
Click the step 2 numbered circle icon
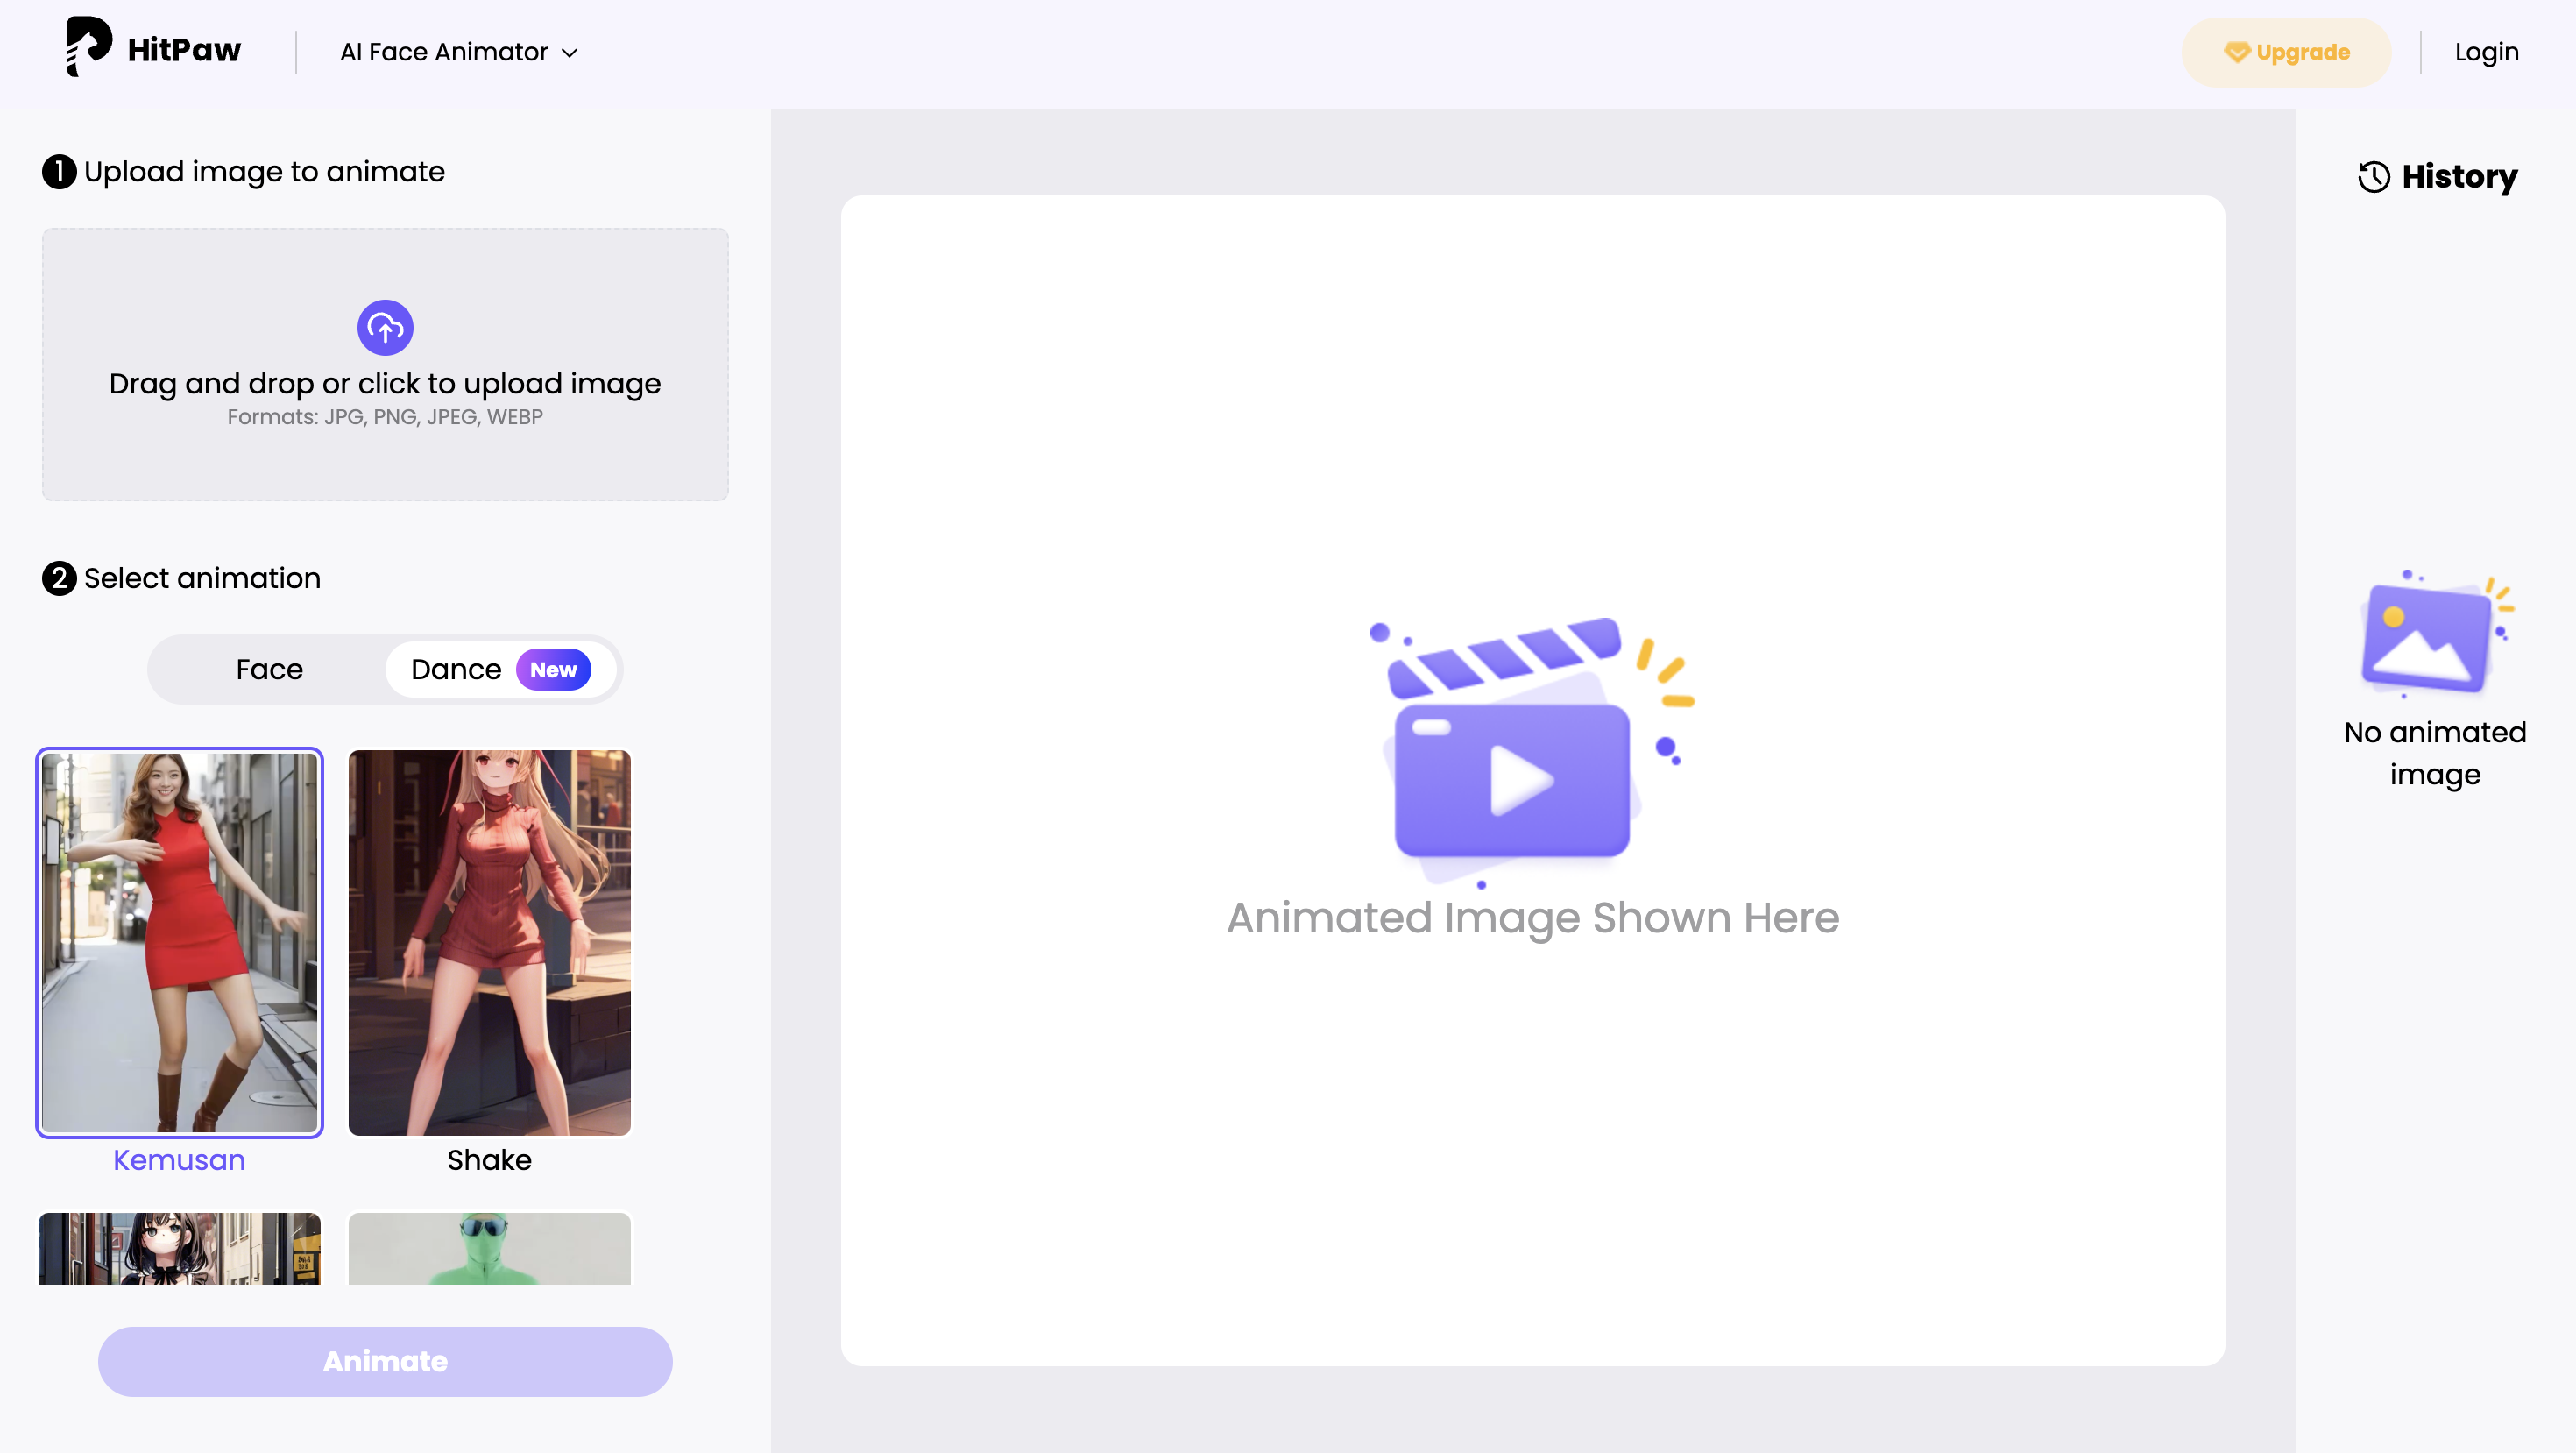(59, 577)
